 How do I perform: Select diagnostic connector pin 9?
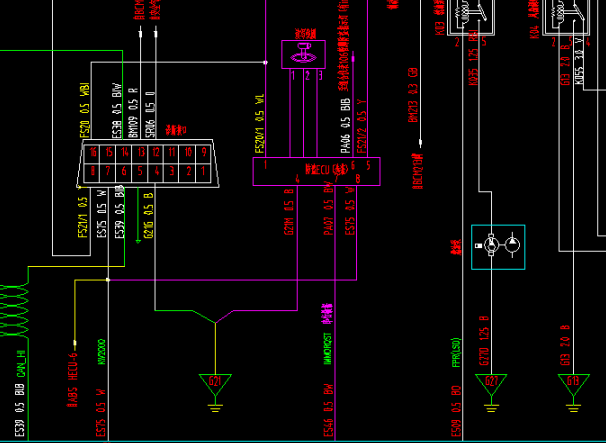coord(204,152)
